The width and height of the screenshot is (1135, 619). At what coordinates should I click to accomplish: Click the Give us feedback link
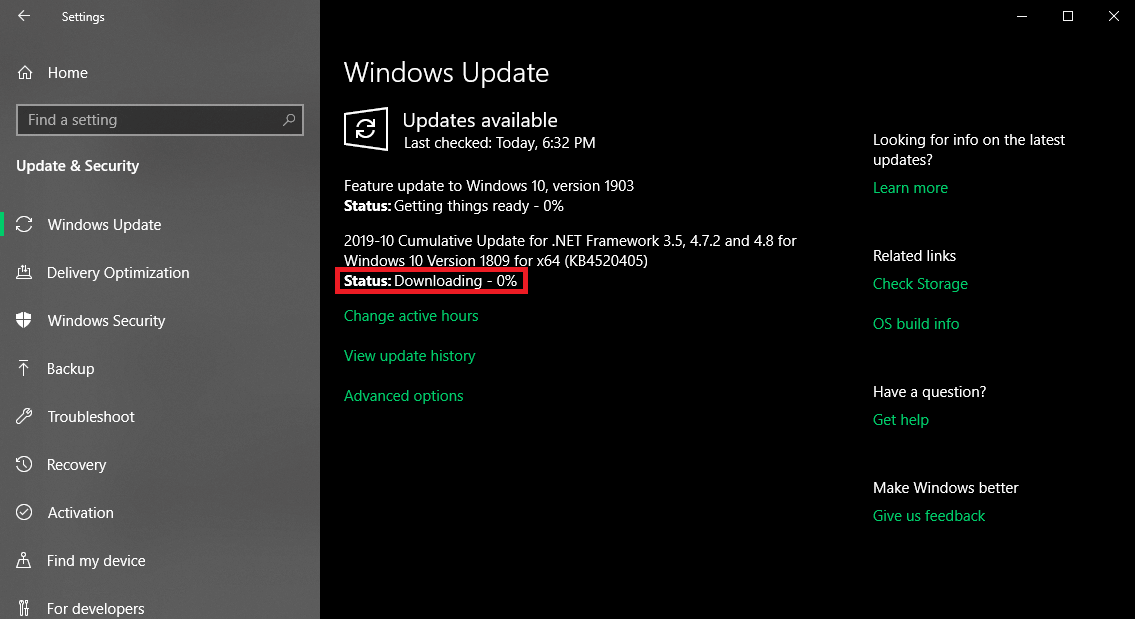coord(928,516)
